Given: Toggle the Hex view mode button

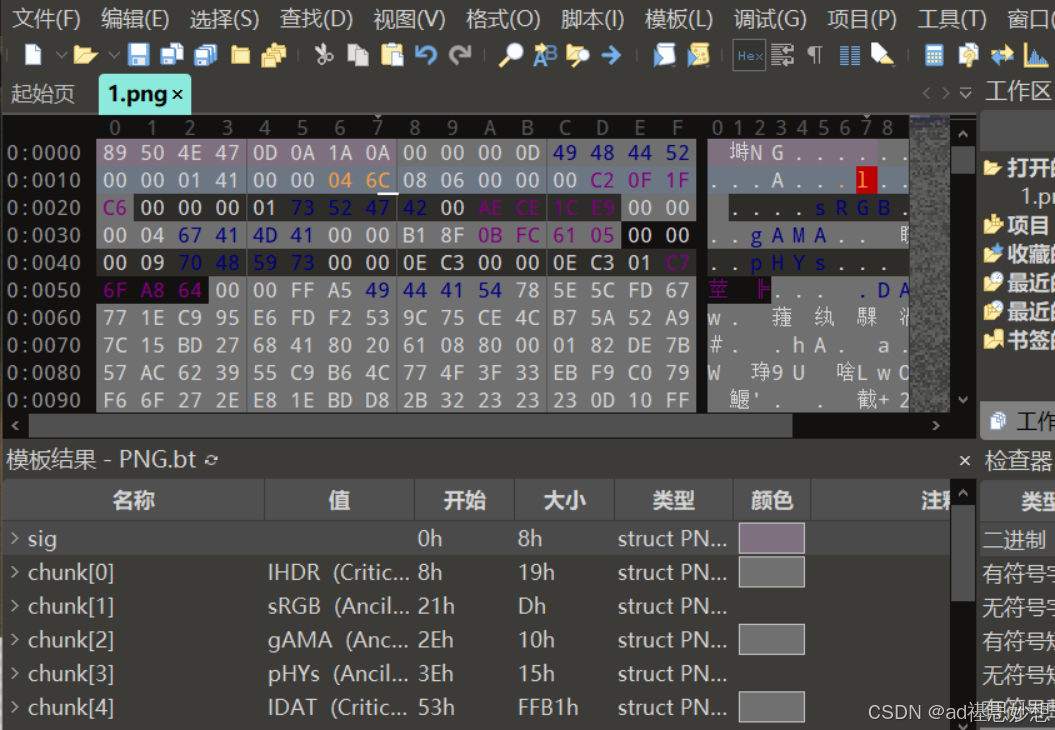Looking at the screenshot, I should click(x=748, y=55).
